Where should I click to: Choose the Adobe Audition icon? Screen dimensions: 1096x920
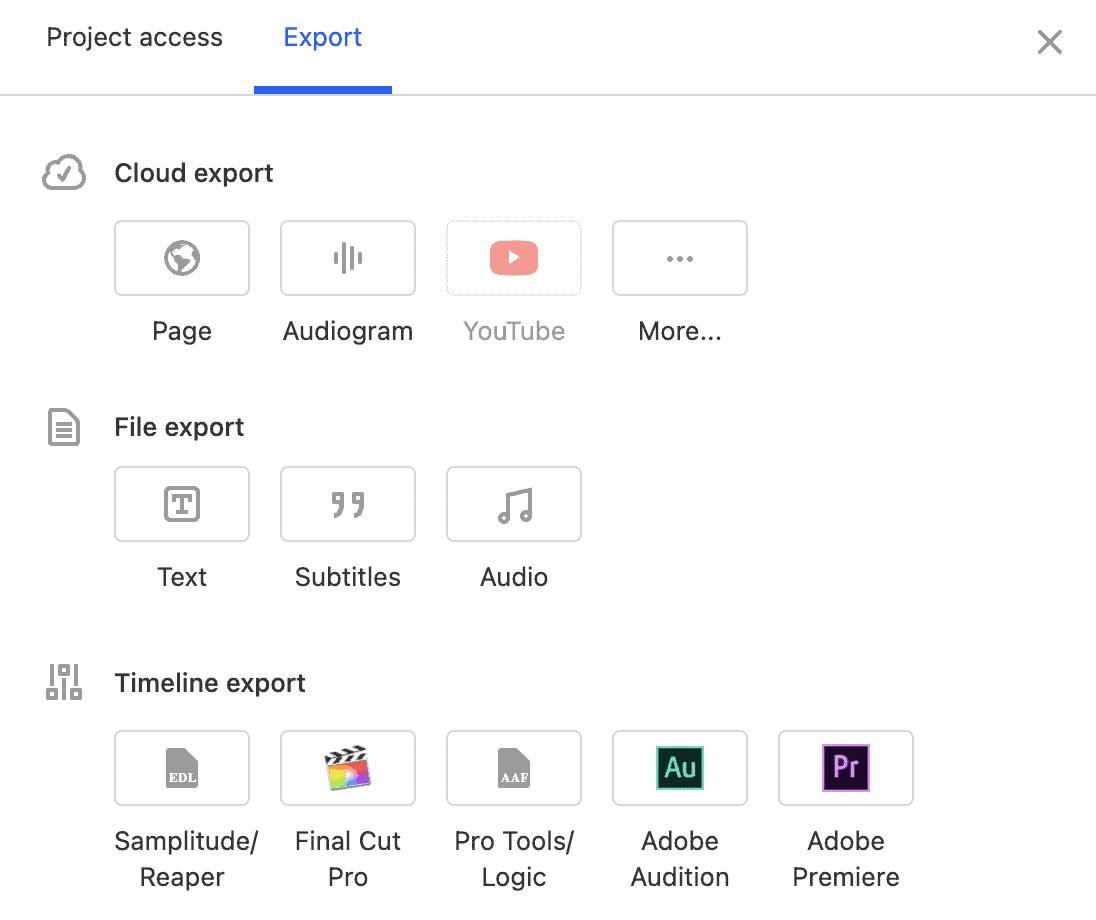(x=680, y=768)
